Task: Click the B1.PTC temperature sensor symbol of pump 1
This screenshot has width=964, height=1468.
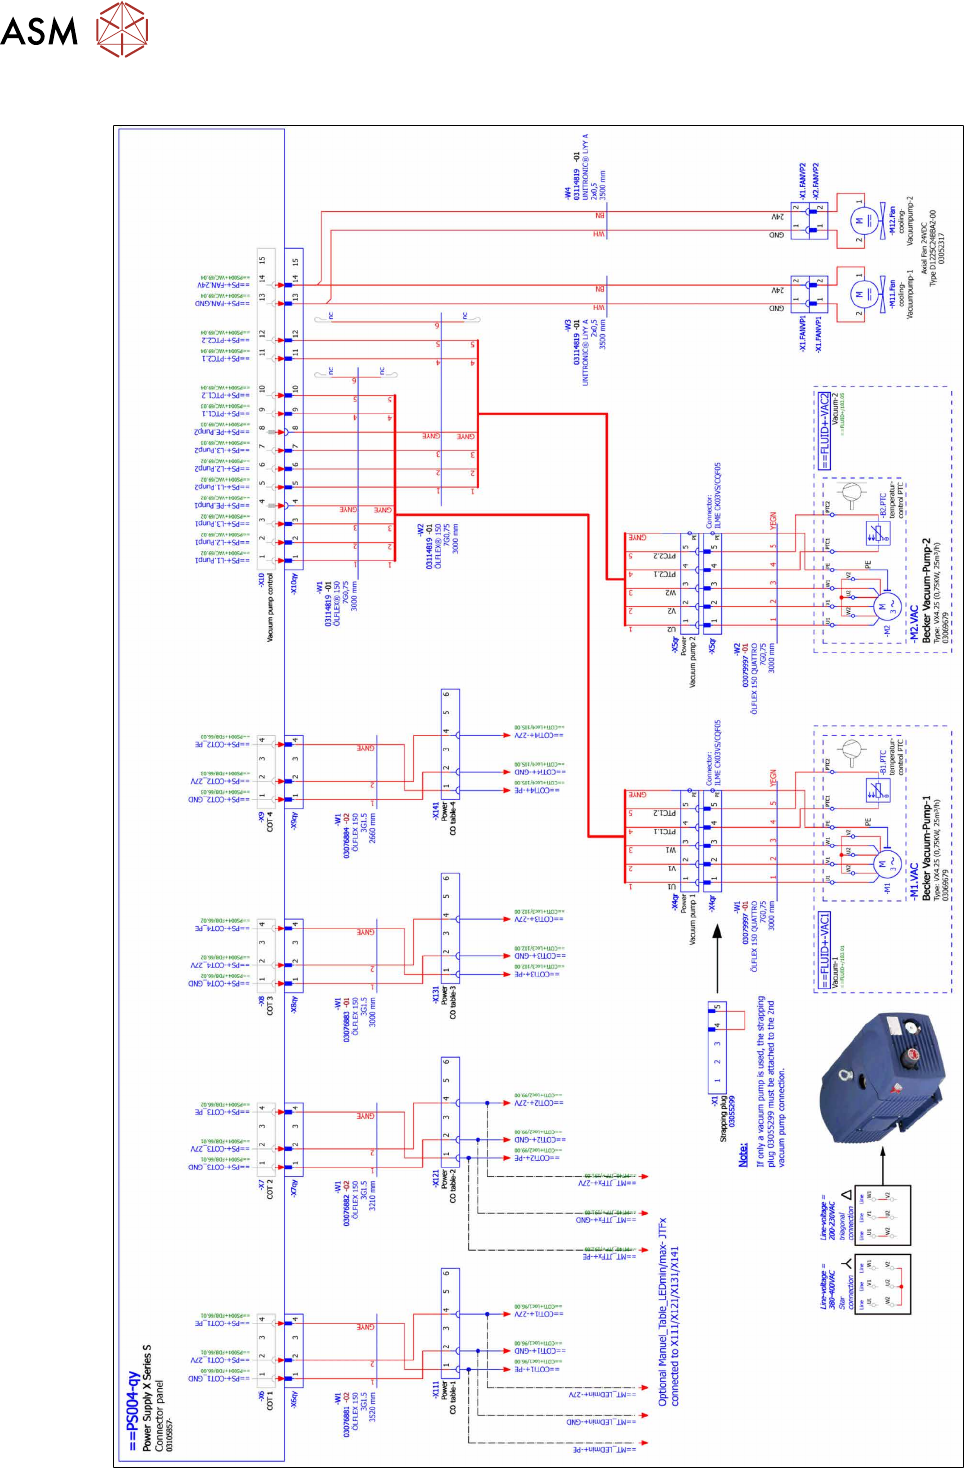Action: [878, 791]
